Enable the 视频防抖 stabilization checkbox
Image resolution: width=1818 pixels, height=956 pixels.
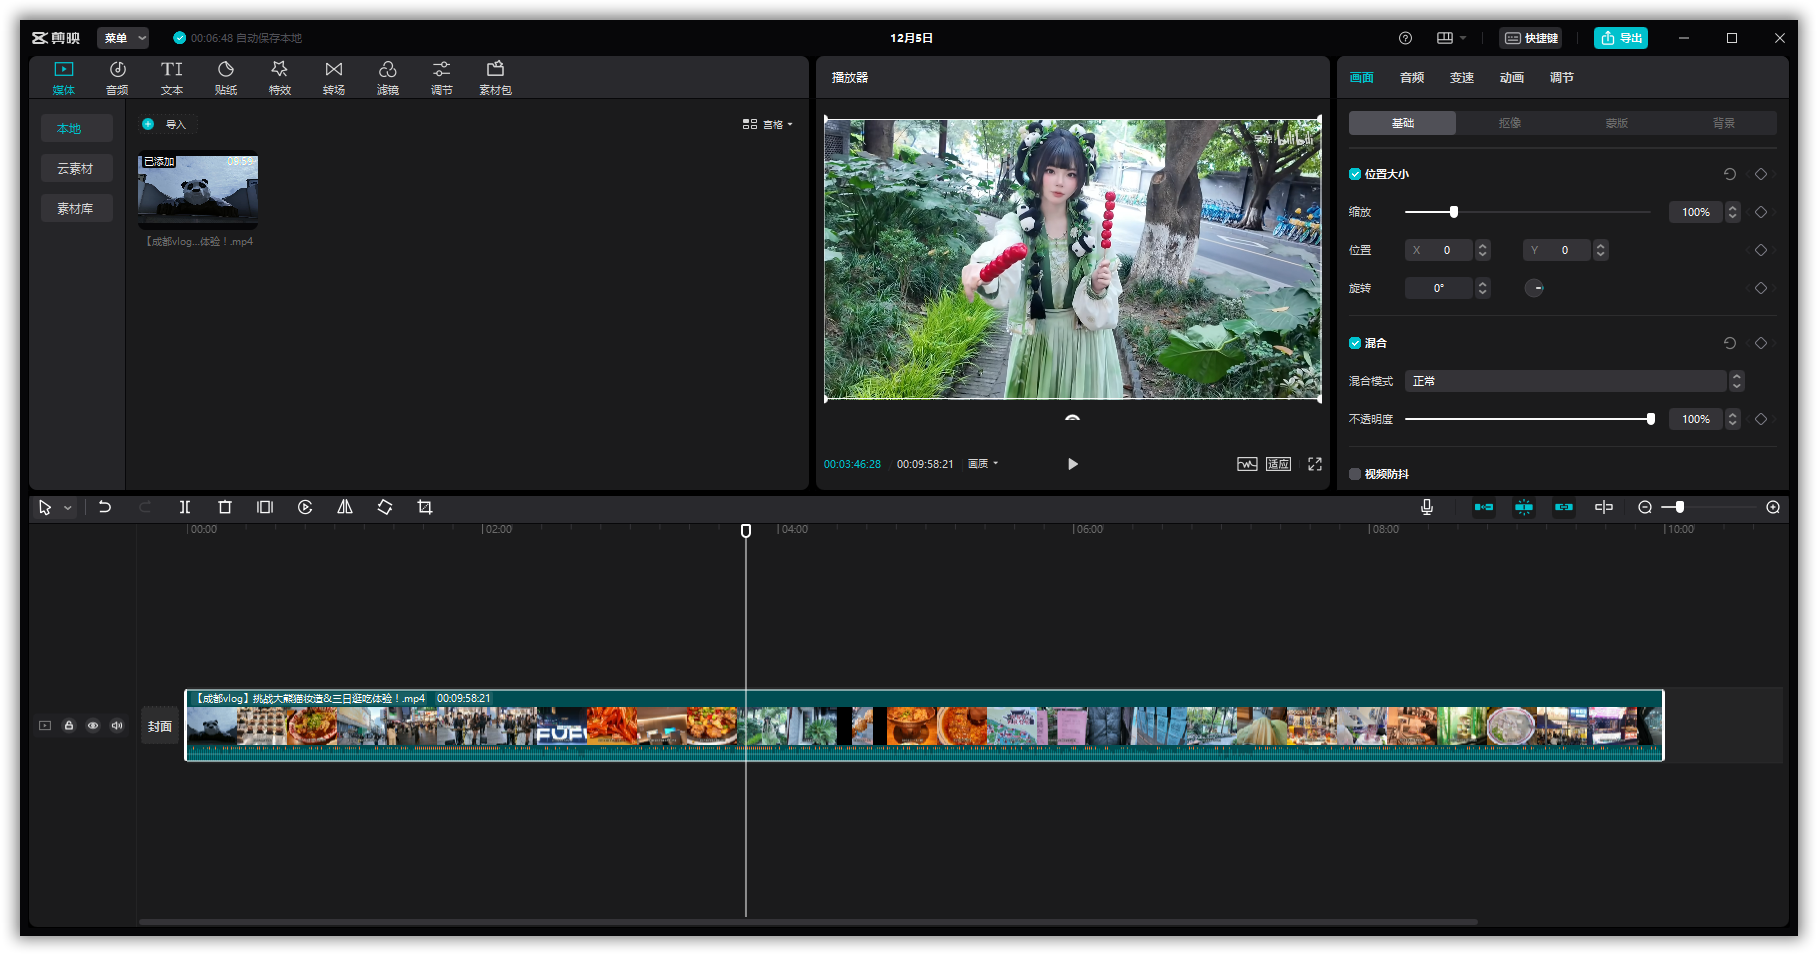tap(1355, 474)
